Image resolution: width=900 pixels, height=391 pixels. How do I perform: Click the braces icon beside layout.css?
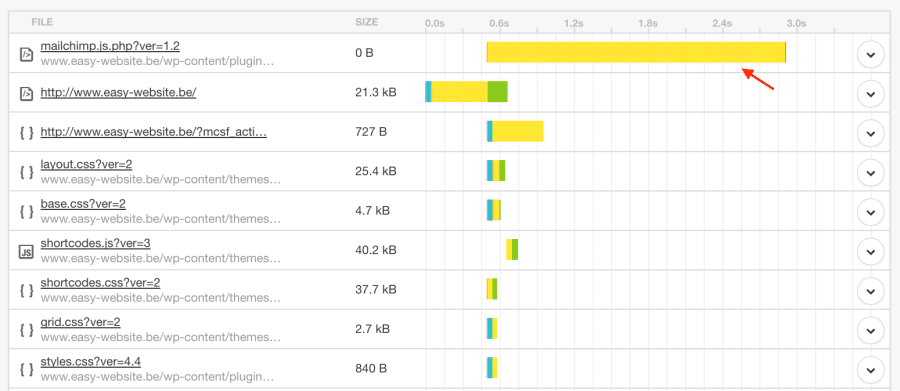tap(26, 172)
